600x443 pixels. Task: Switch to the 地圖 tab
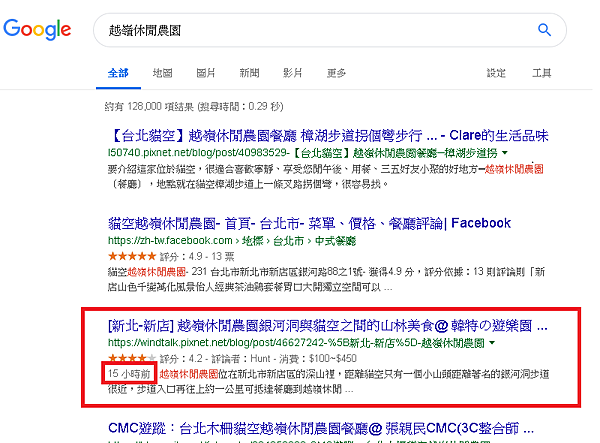click(162, 73)
